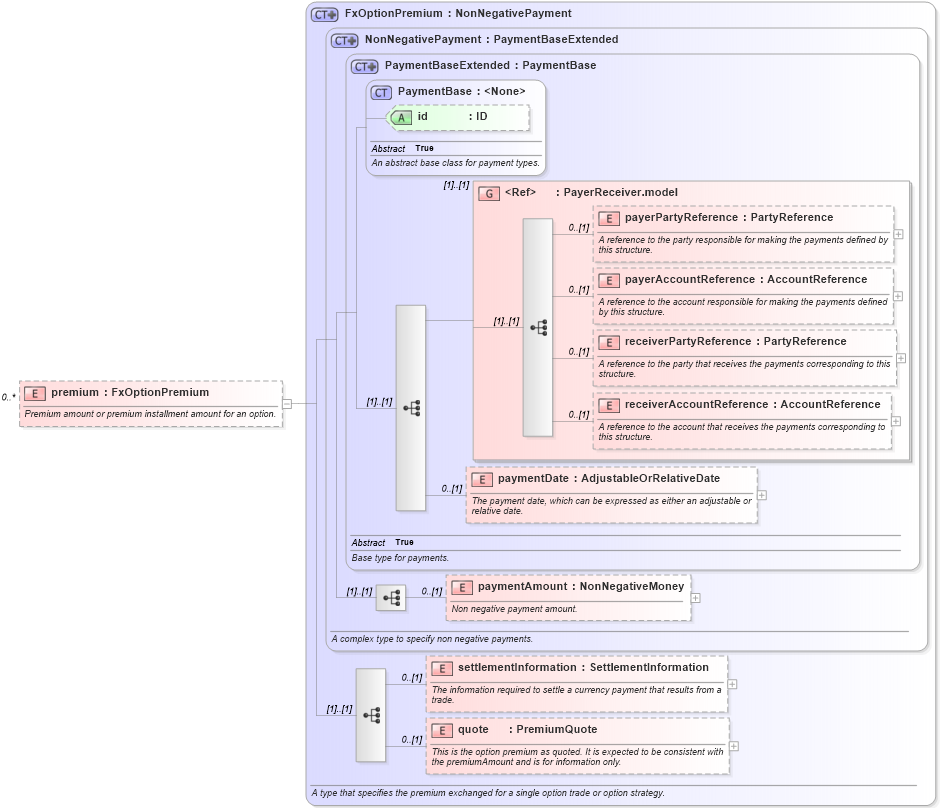Viewport: 941px width, 808px height.
Task: Expand the paymentDate element plus box
Action: 762,494
